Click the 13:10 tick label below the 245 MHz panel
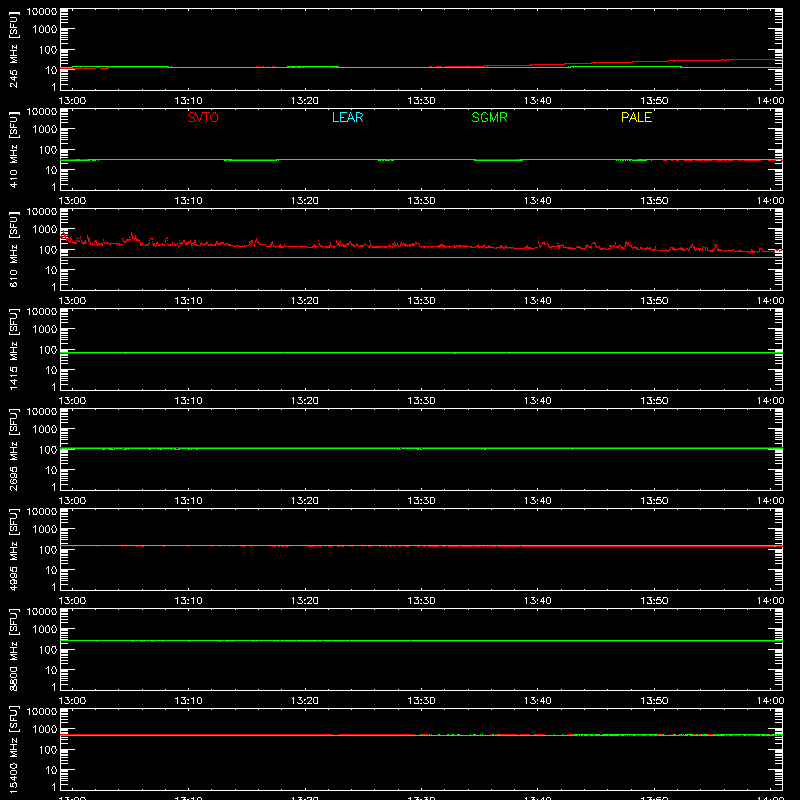The height and width of the screenshot is (800, 800). click(x=188, y=101)
